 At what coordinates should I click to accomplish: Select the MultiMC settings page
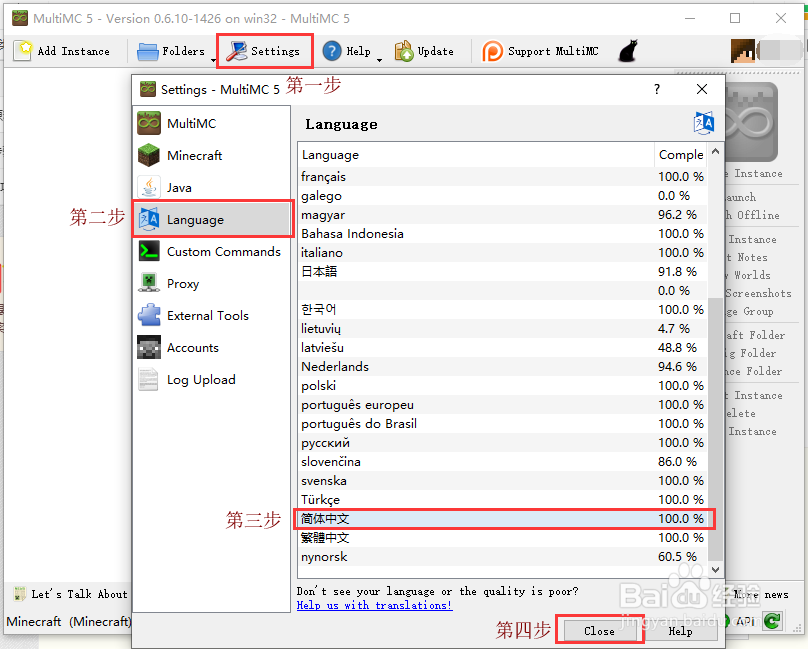(211, 123)
